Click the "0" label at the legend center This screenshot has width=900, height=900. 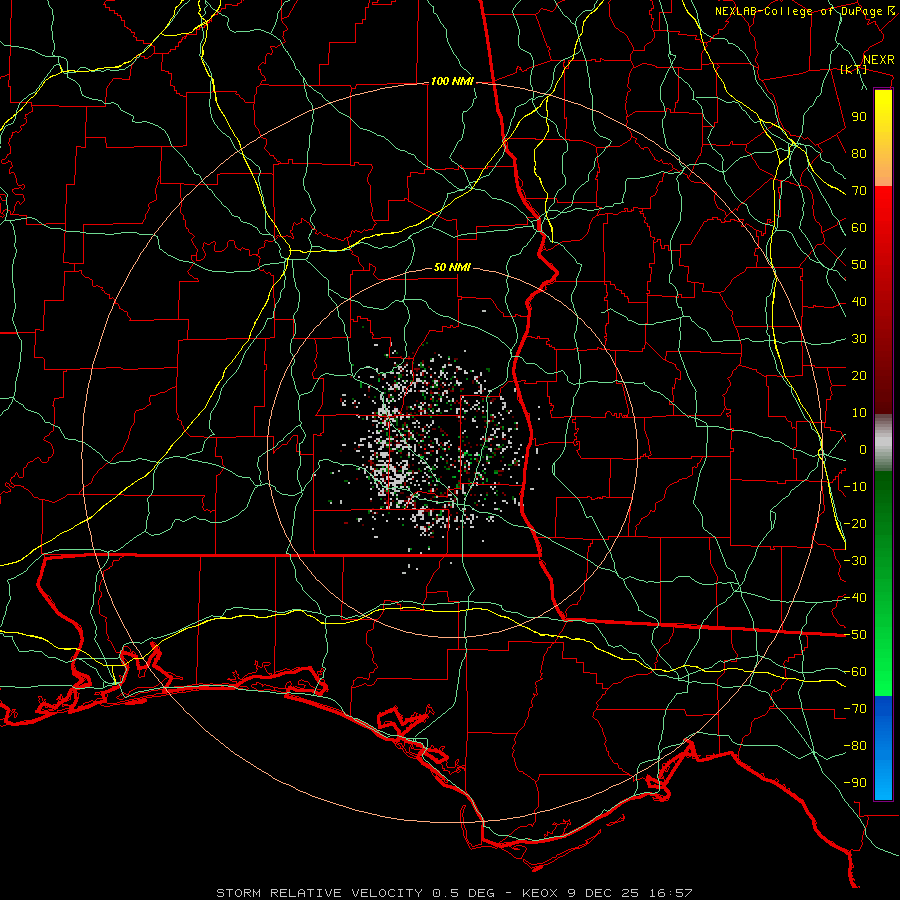863,450
